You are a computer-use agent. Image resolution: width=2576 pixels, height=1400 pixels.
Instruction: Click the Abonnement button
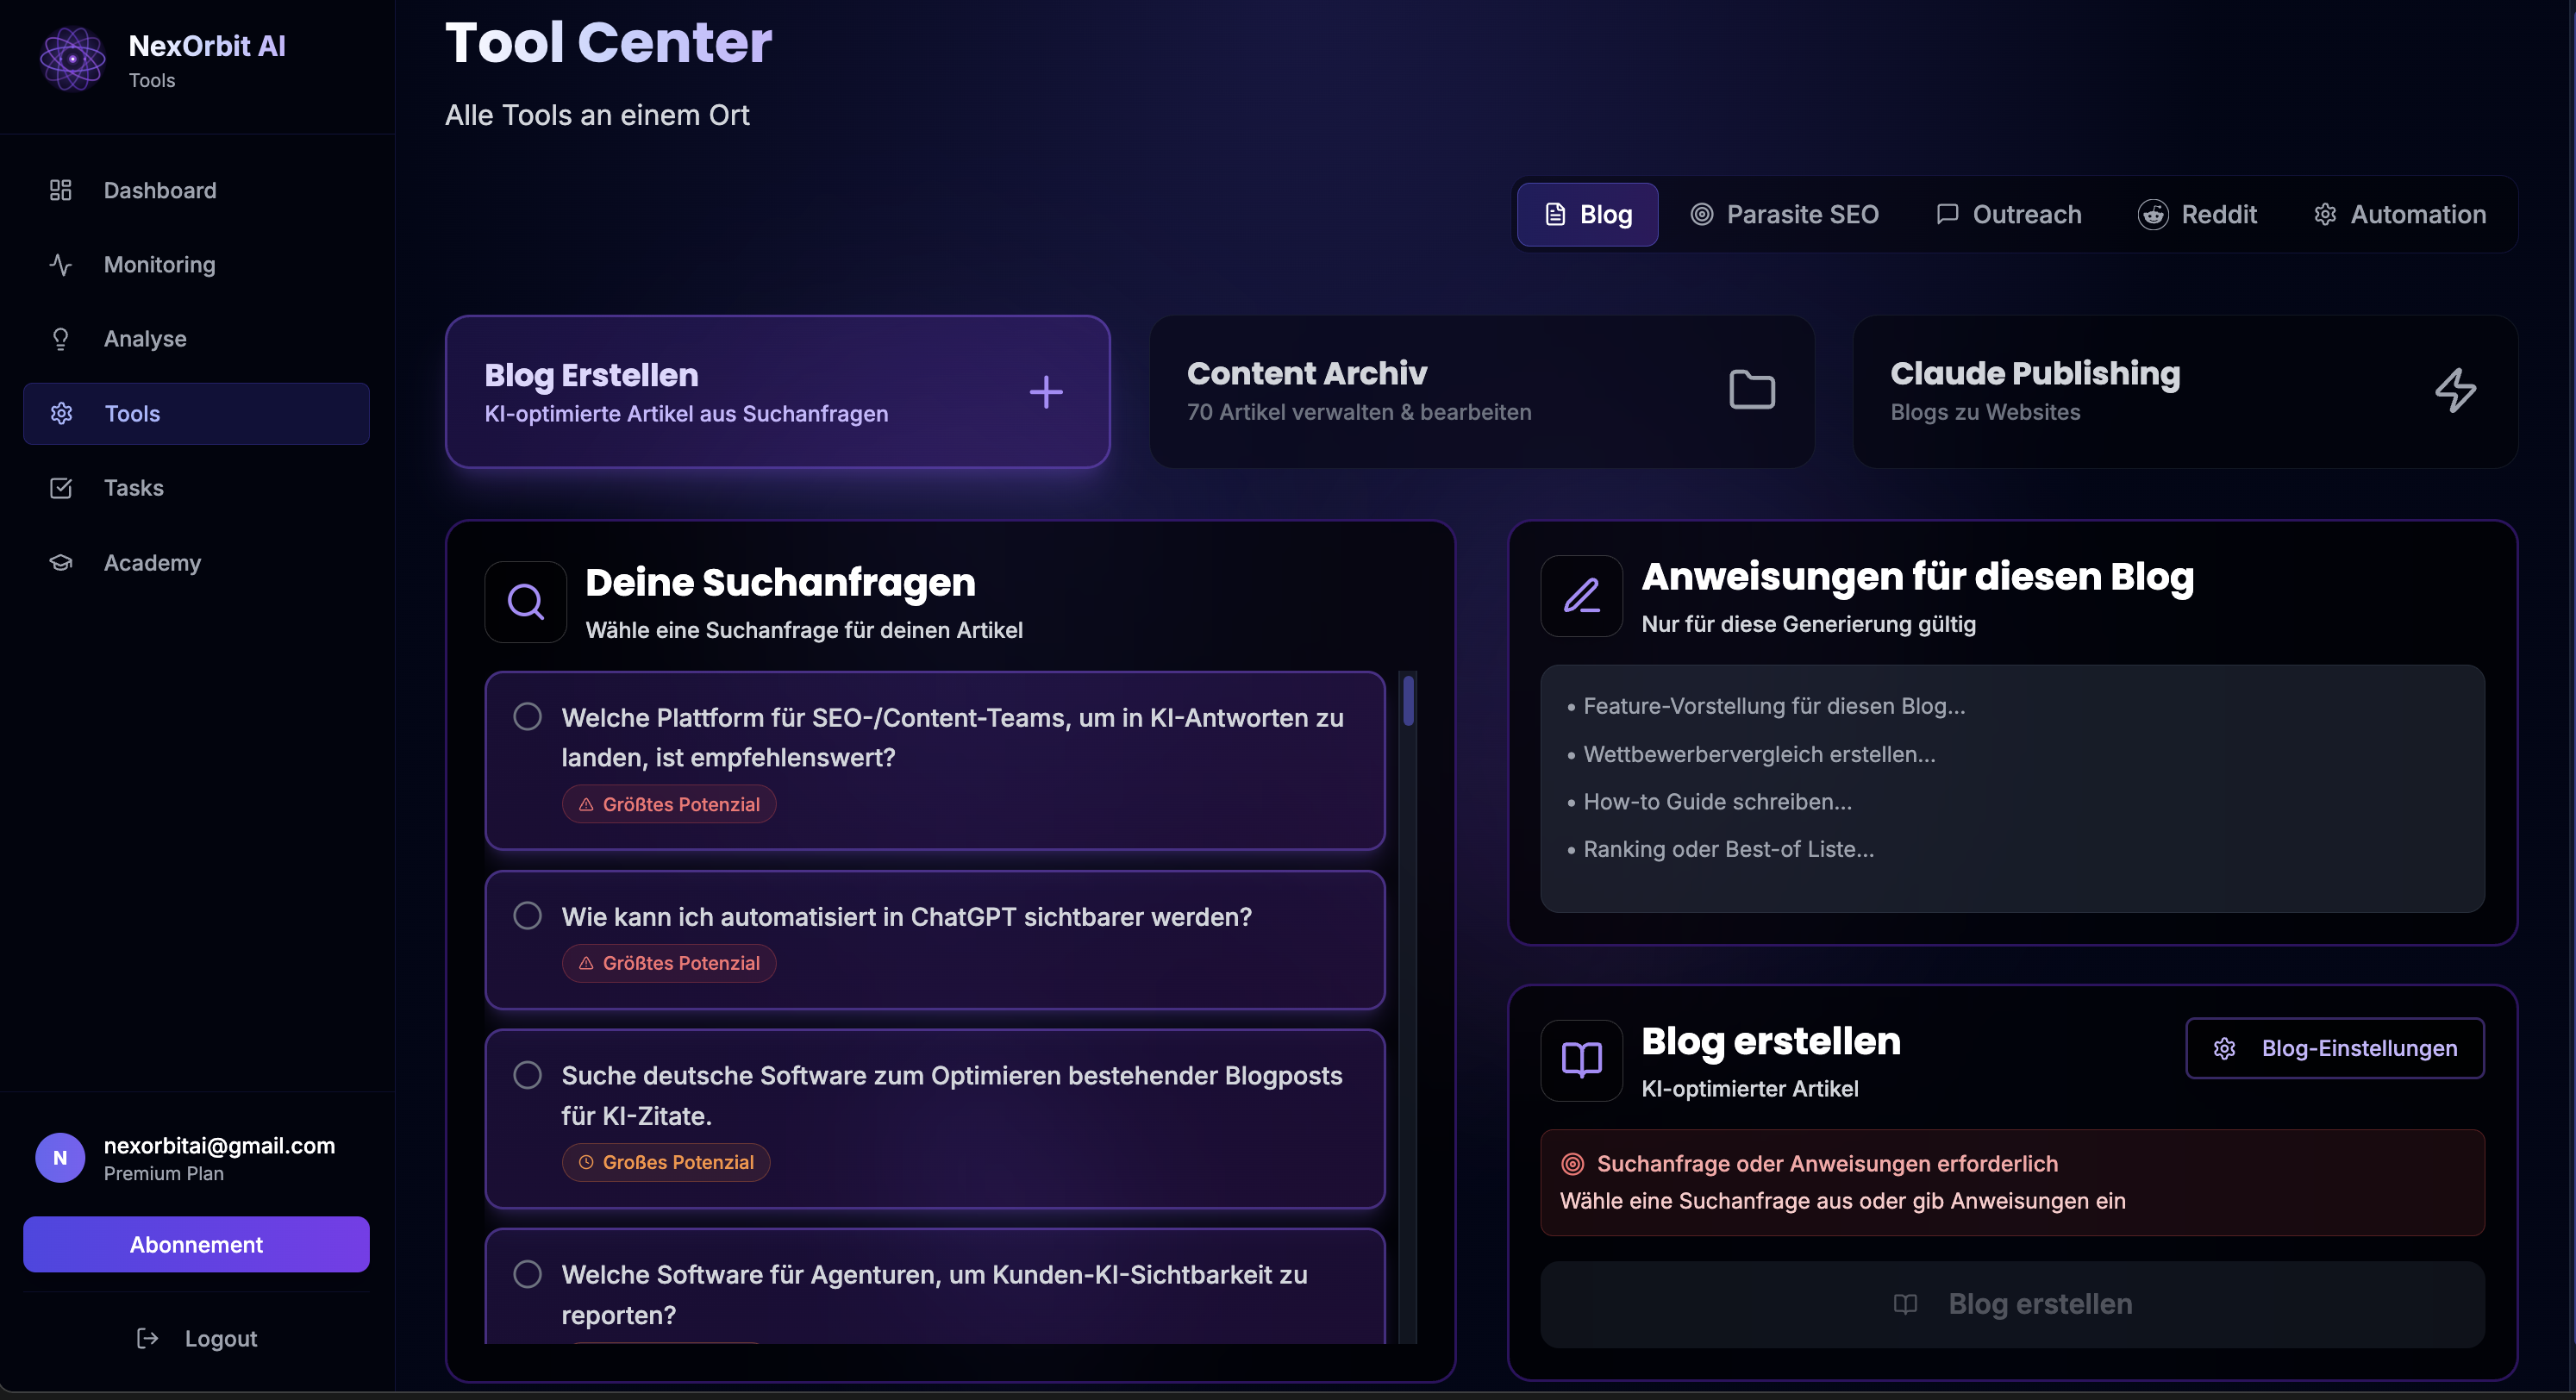tap(196, 1244)
